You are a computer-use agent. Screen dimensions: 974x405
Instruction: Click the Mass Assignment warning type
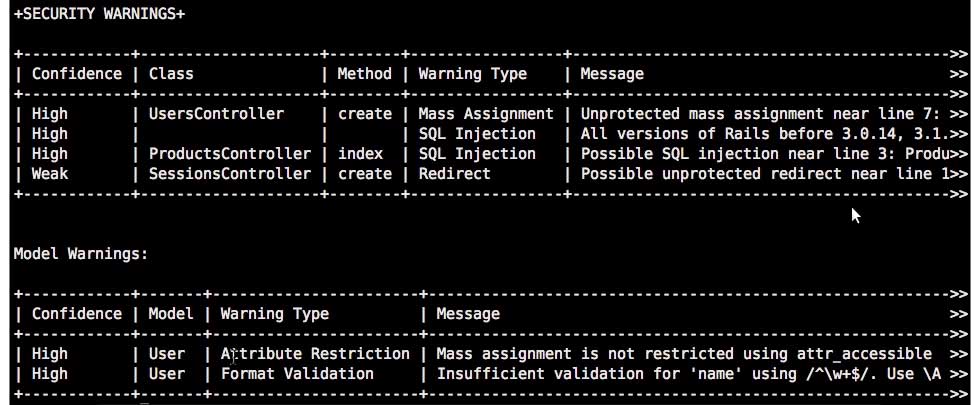(486, 114)
